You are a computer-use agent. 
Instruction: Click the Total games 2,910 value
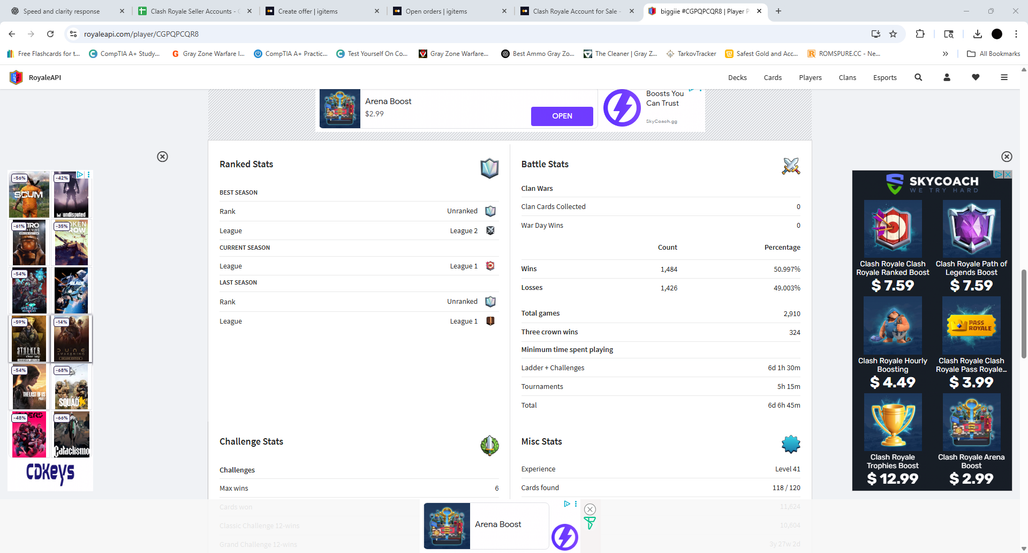(x=791, y=314)
